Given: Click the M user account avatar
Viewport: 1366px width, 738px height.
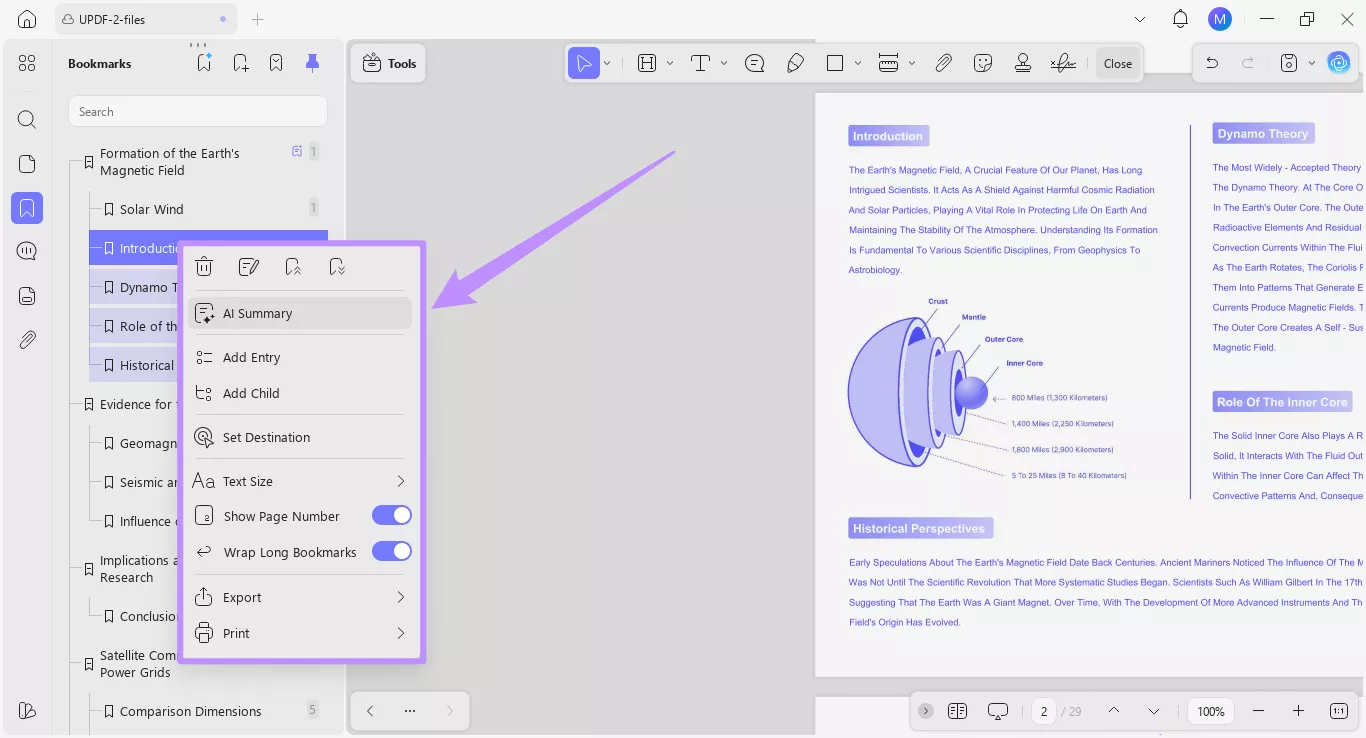Looking at the screenshot, I should 1219,19.
